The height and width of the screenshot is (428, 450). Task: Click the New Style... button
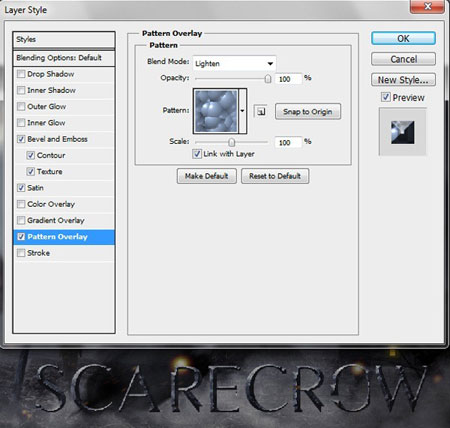coord(403,80)
